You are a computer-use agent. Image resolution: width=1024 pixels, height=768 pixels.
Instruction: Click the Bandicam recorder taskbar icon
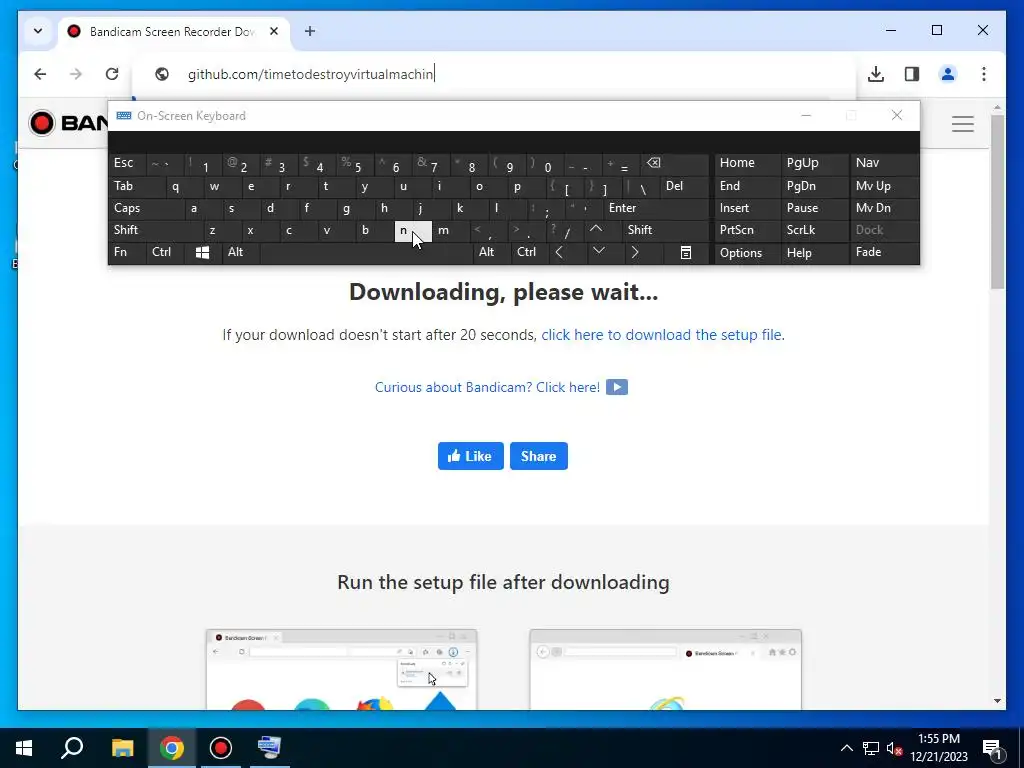[221, 748]
